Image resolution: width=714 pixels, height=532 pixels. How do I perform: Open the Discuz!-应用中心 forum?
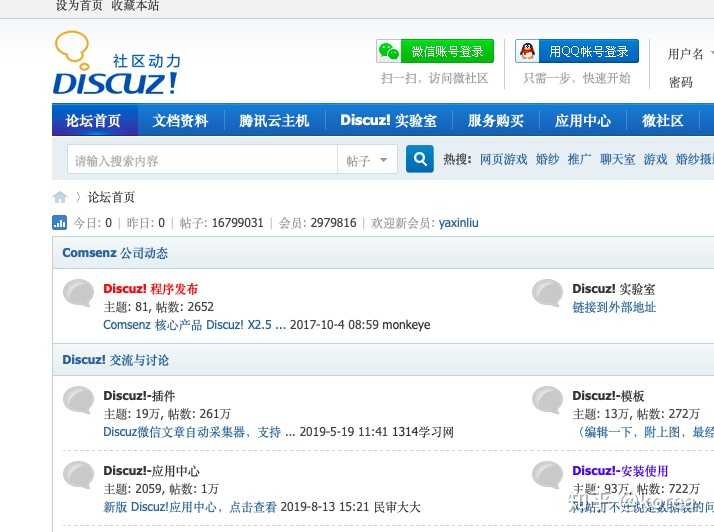click(x=152, y=471)
